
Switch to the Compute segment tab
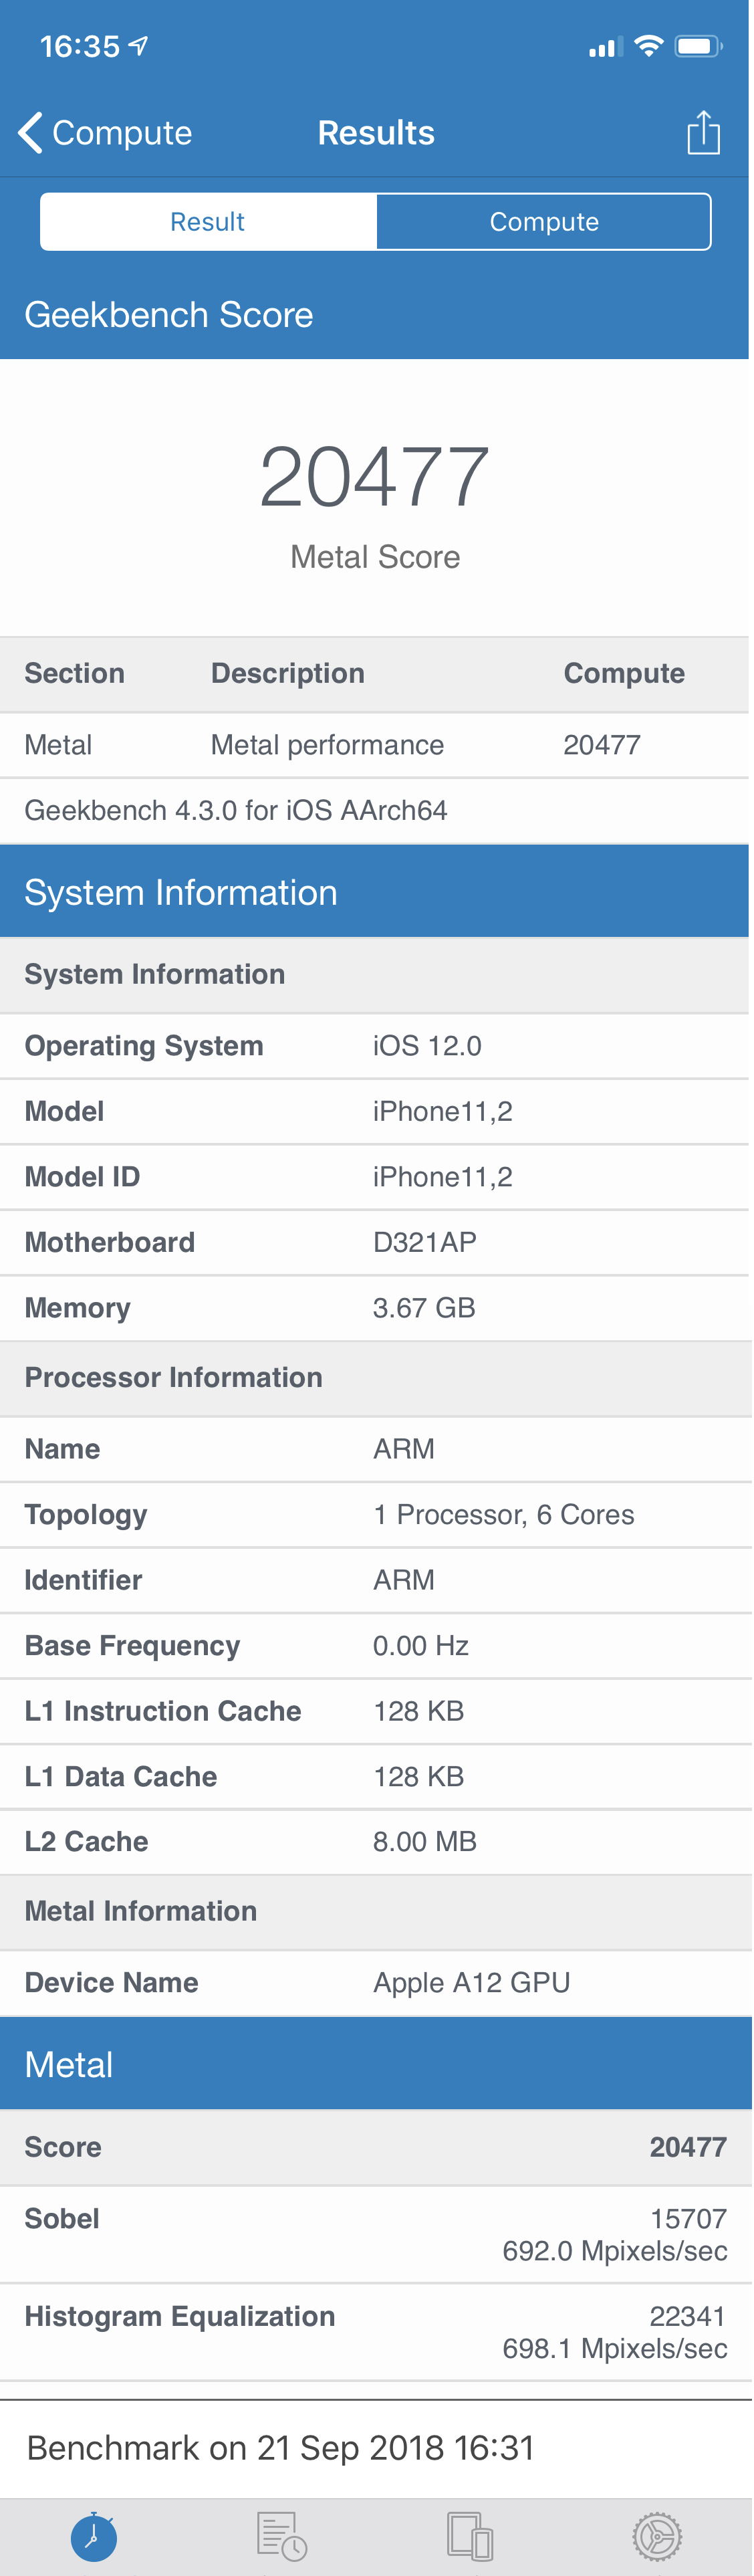click(x=544, y=221)
